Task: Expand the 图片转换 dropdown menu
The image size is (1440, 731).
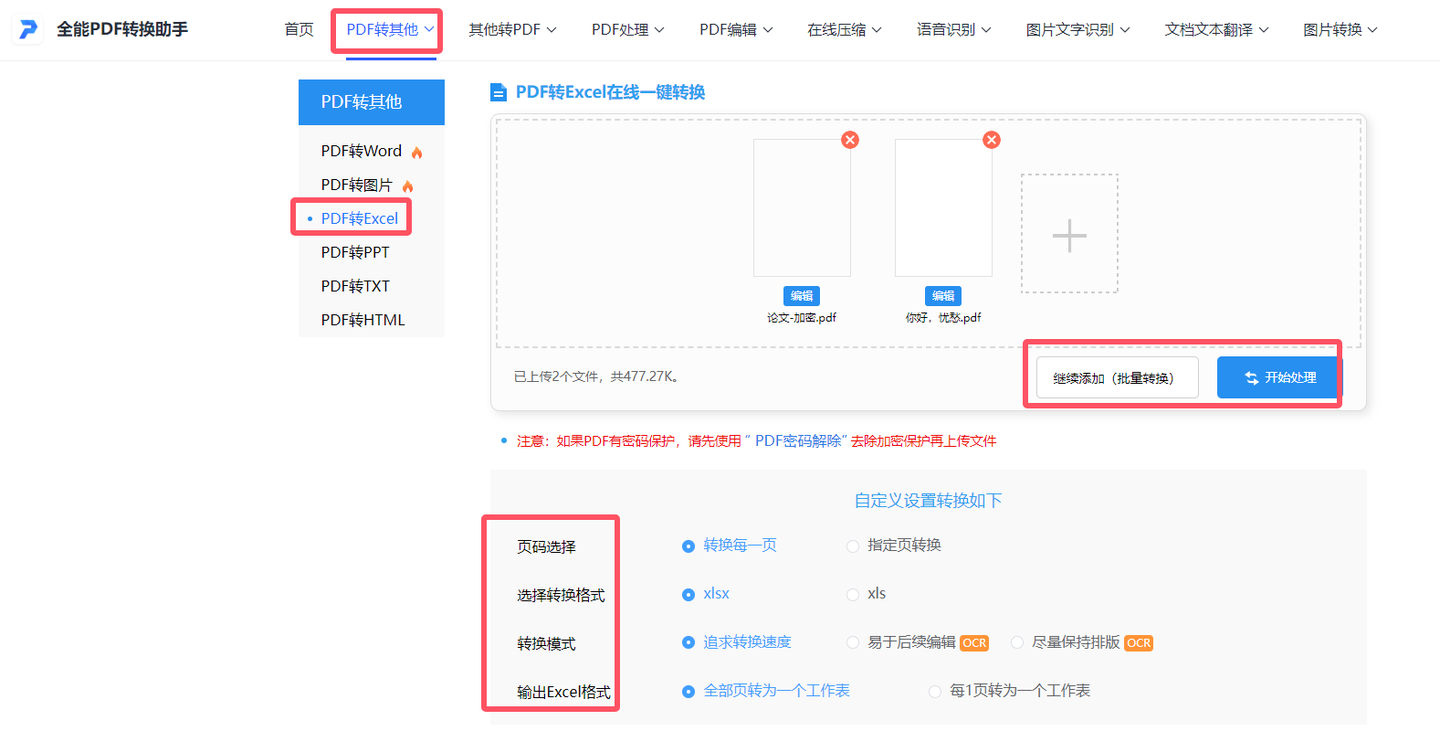Action: coord(1341,30)
